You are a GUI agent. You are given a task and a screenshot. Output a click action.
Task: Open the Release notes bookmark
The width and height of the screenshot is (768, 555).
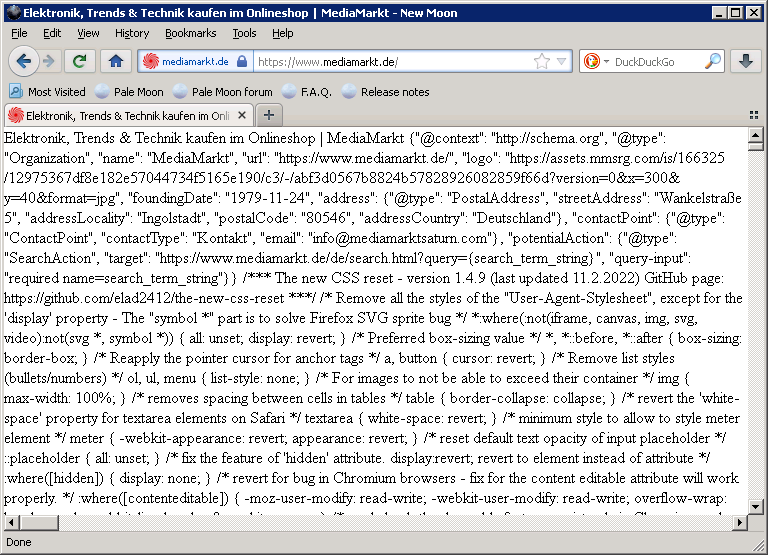pyautogui.click(x=385, y=92)
